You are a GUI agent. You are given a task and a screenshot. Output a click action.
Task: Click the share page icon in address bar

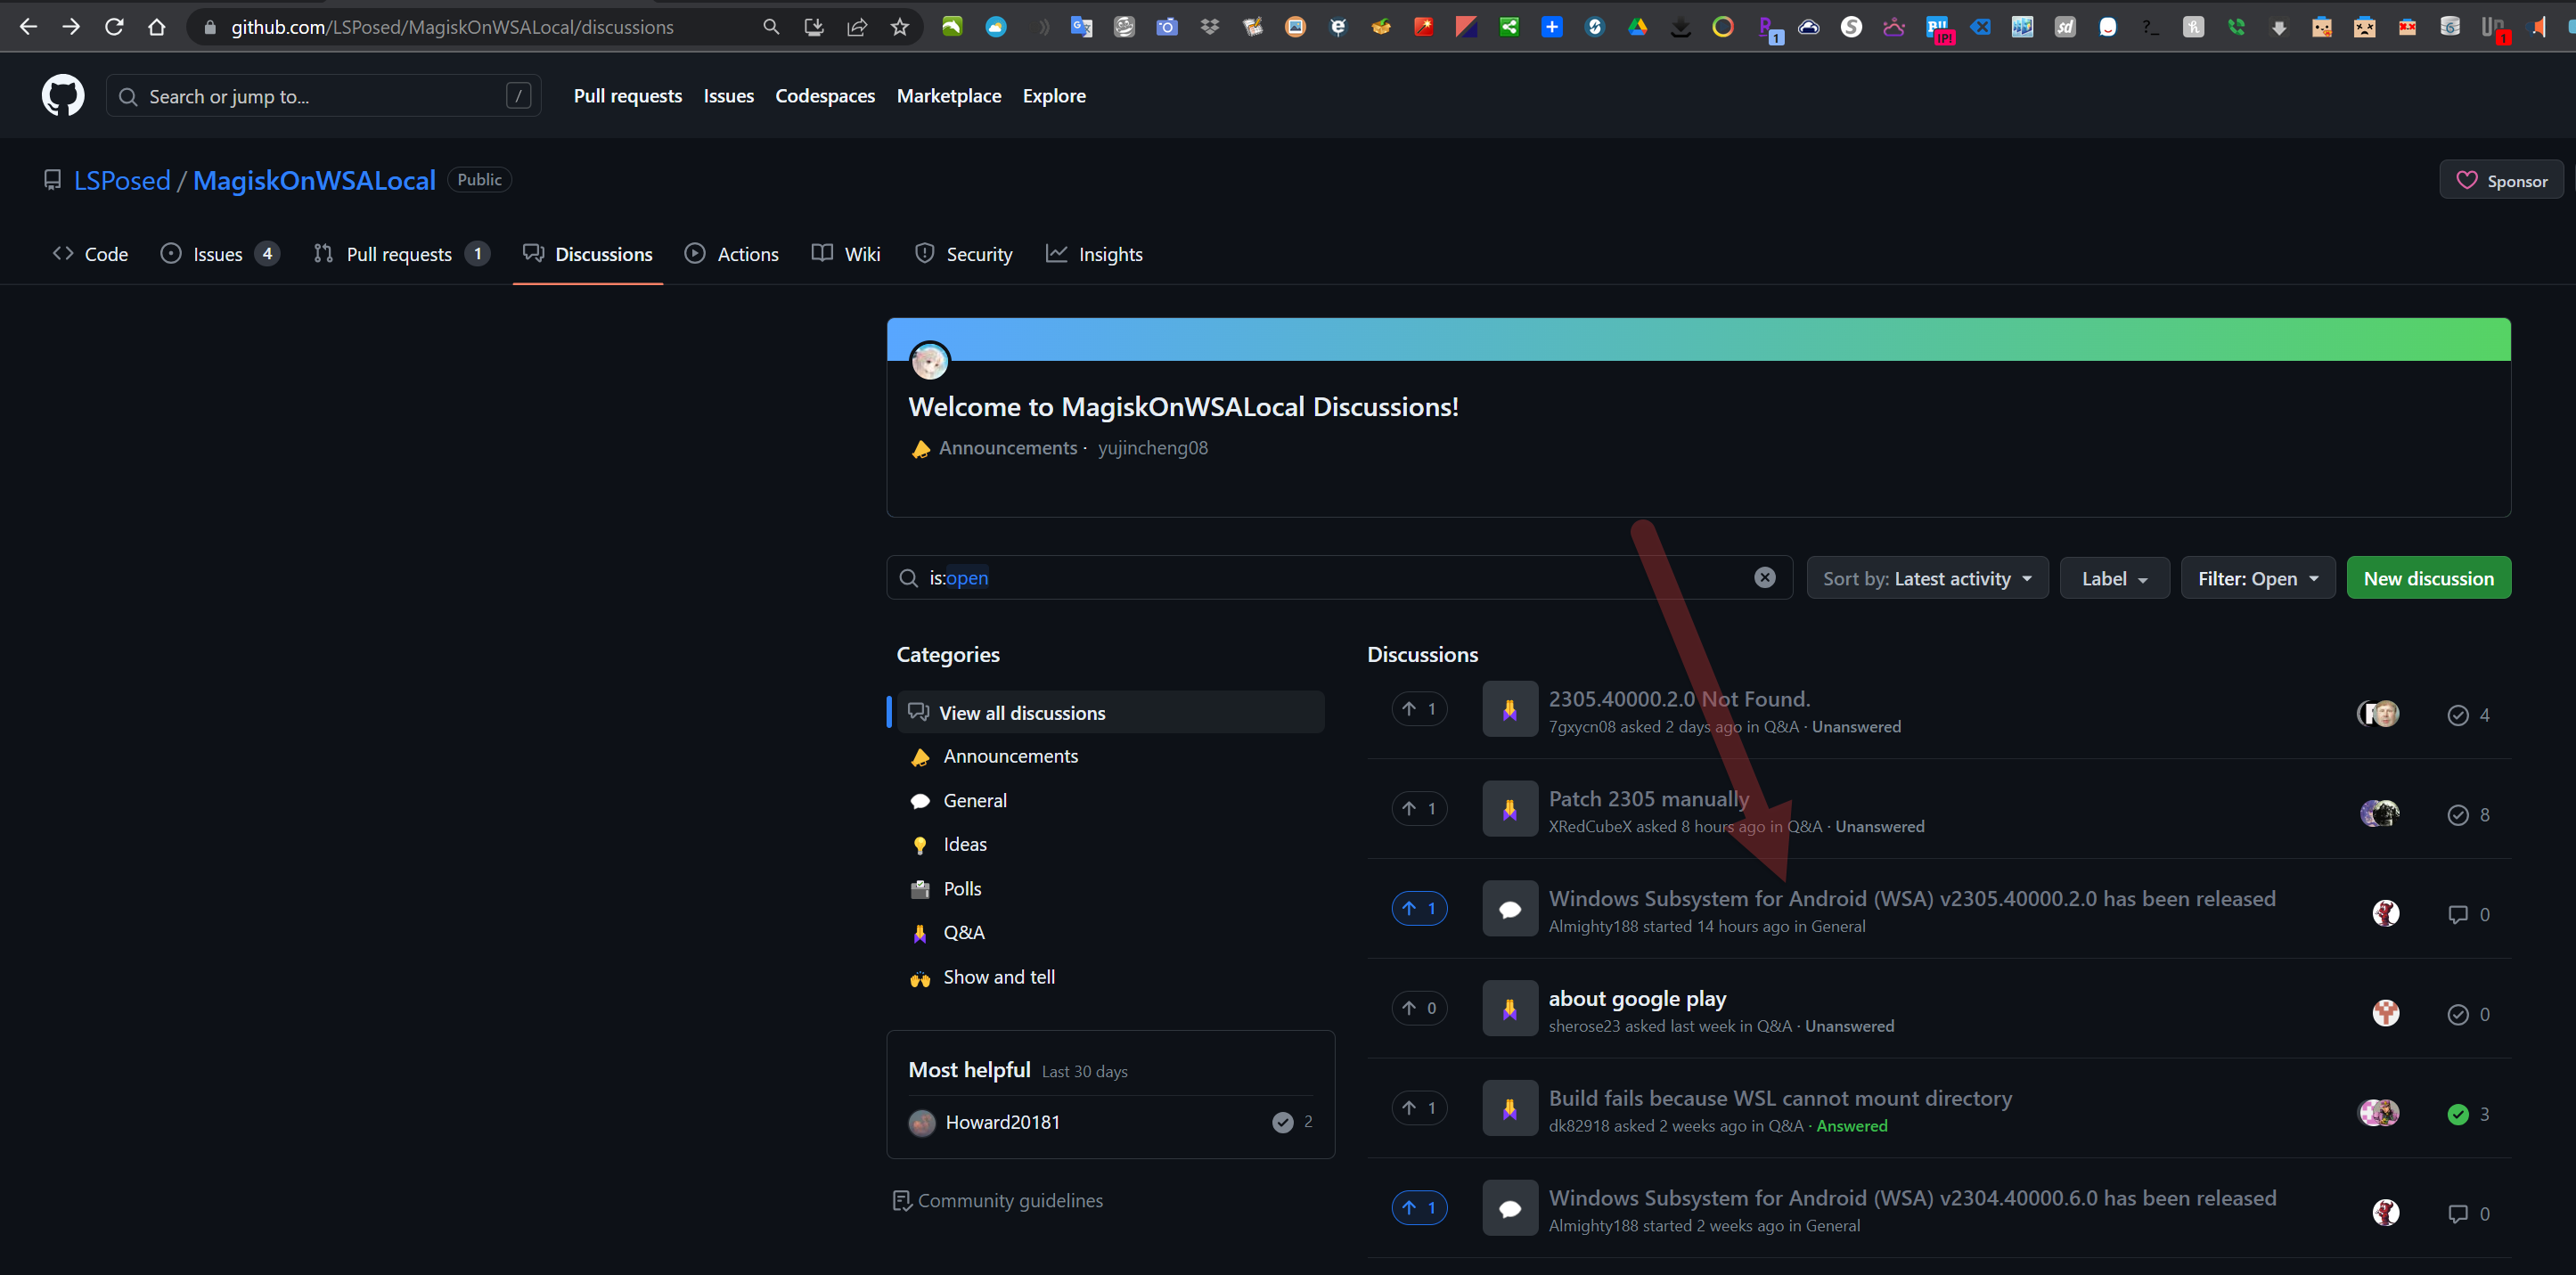(x=857, y=27)
